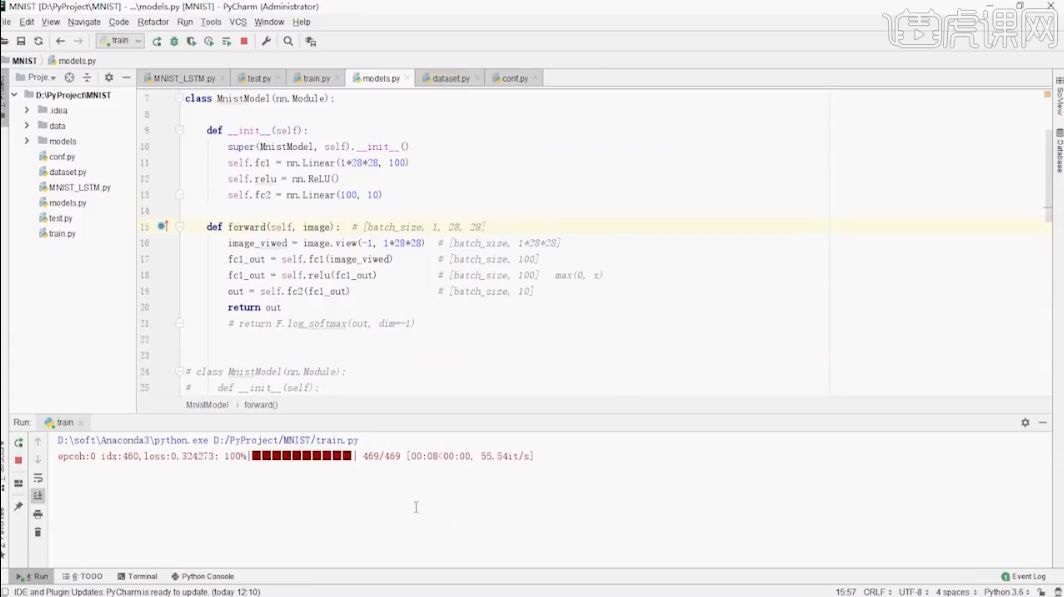Open settings via the wrench icon
Viewport: 1064px width, 597px height.
click(266, 41)
